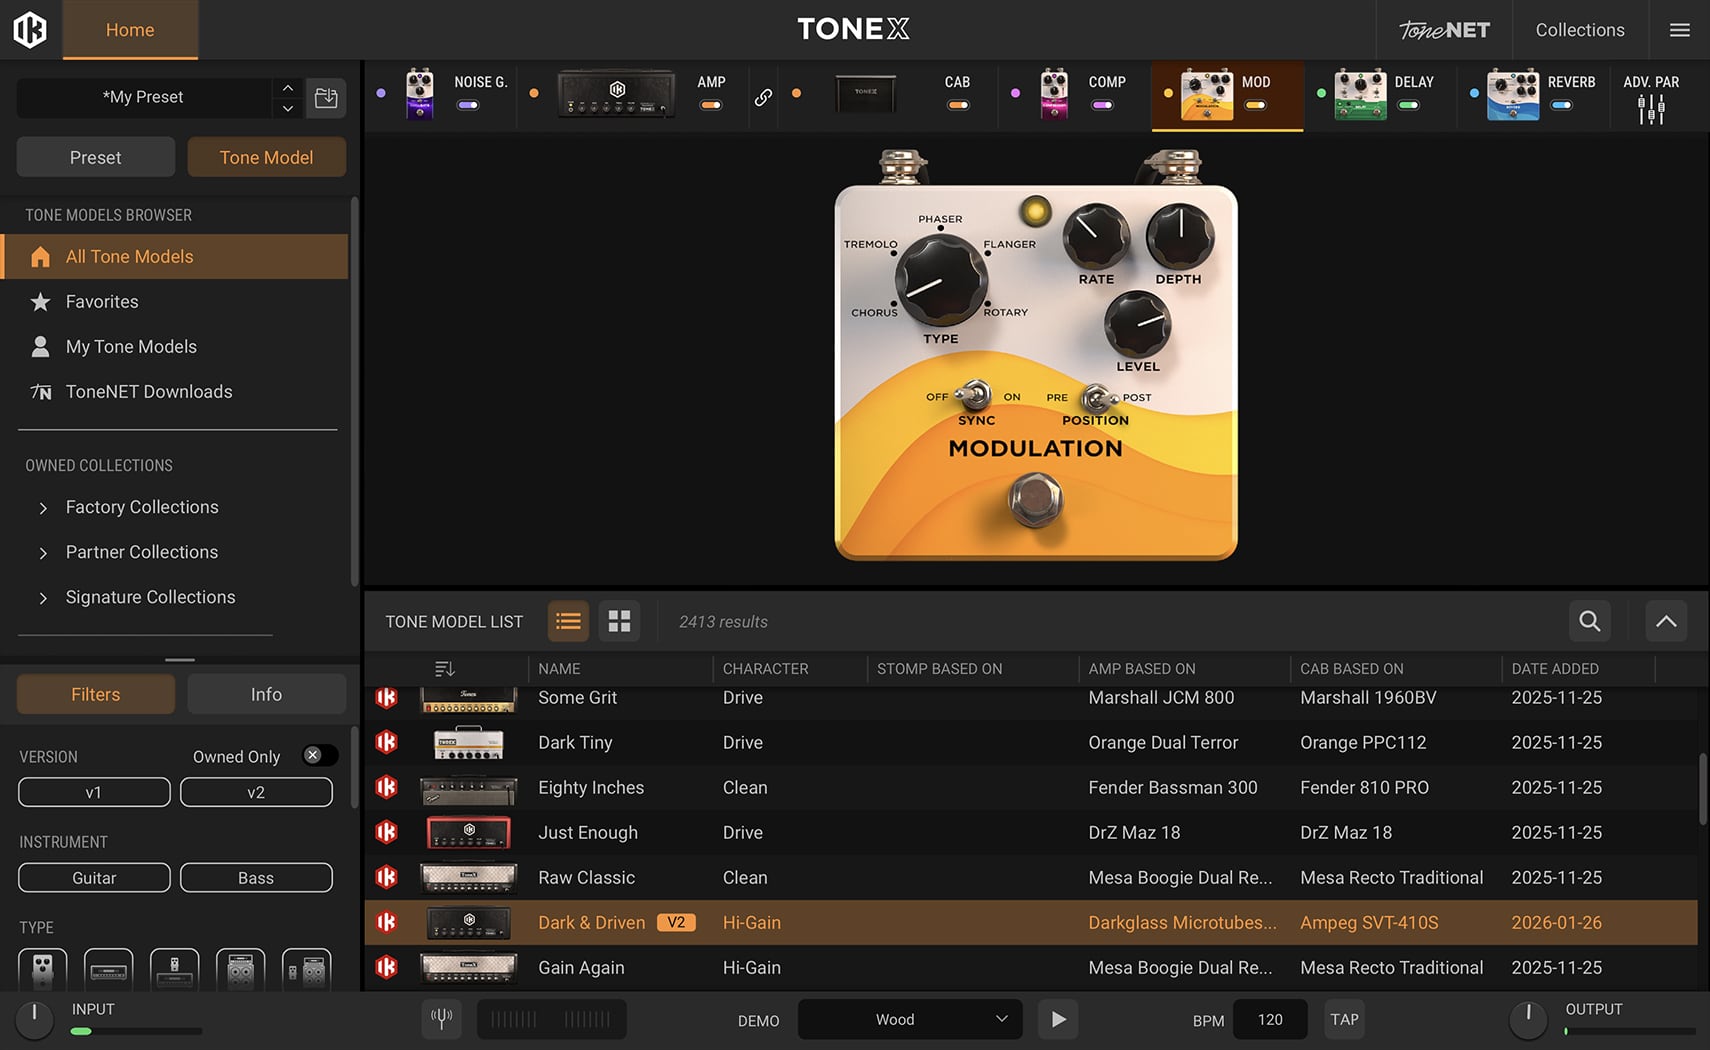Flip the Sync off/on switch on pedal

(x=974, y=396)
